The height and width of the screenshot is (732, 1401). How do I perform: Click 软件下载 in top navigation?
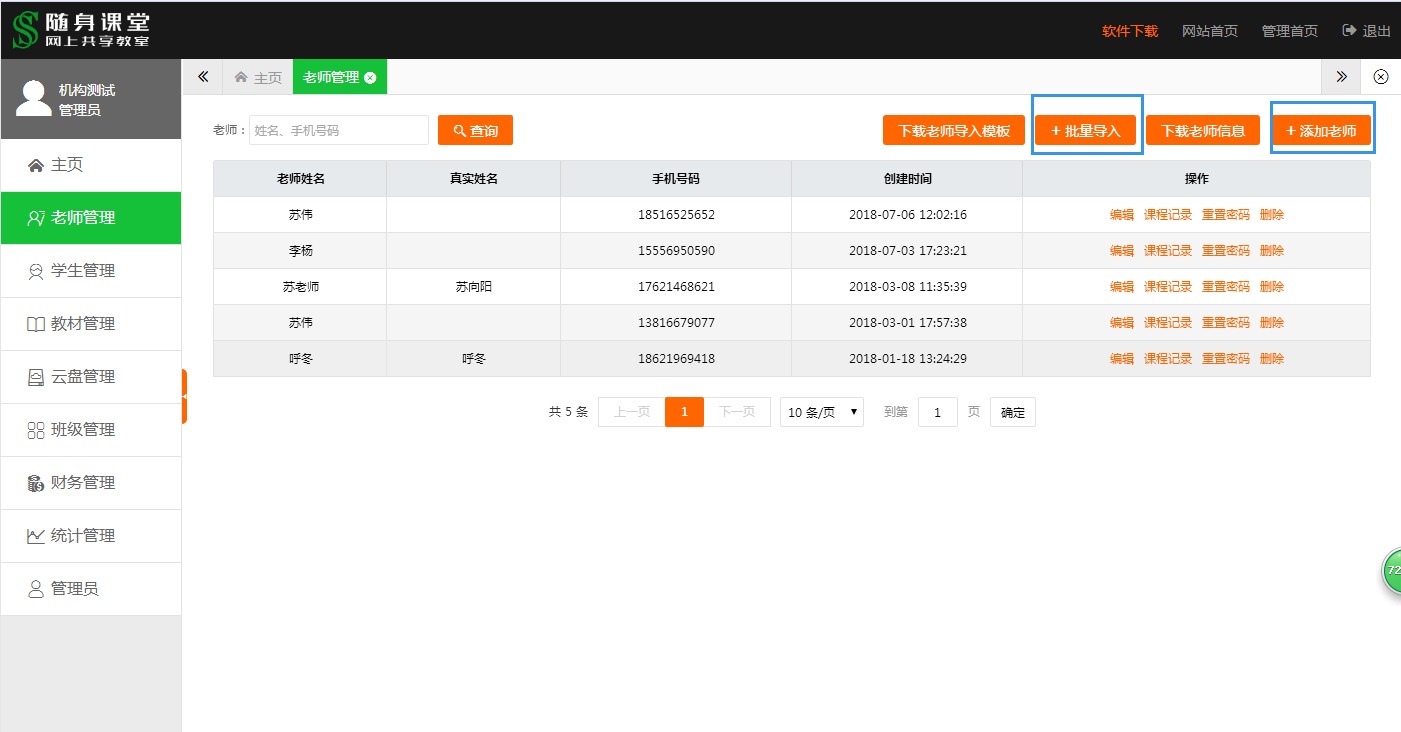click(1129, 31)
